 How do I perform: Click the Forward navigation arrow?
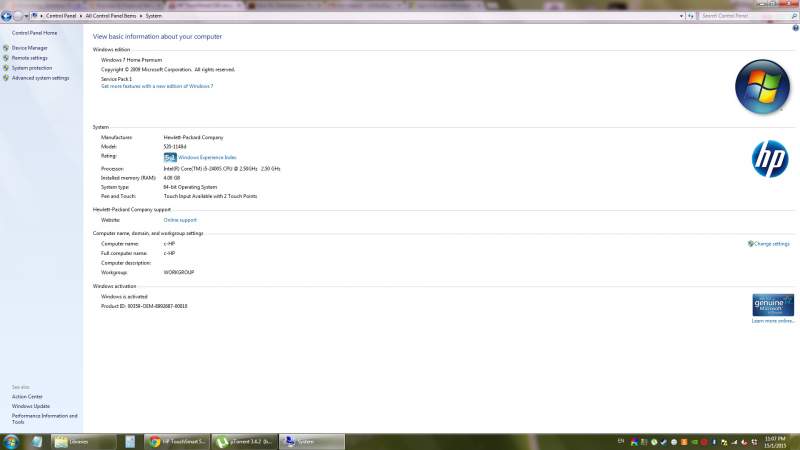click(18, 16)
